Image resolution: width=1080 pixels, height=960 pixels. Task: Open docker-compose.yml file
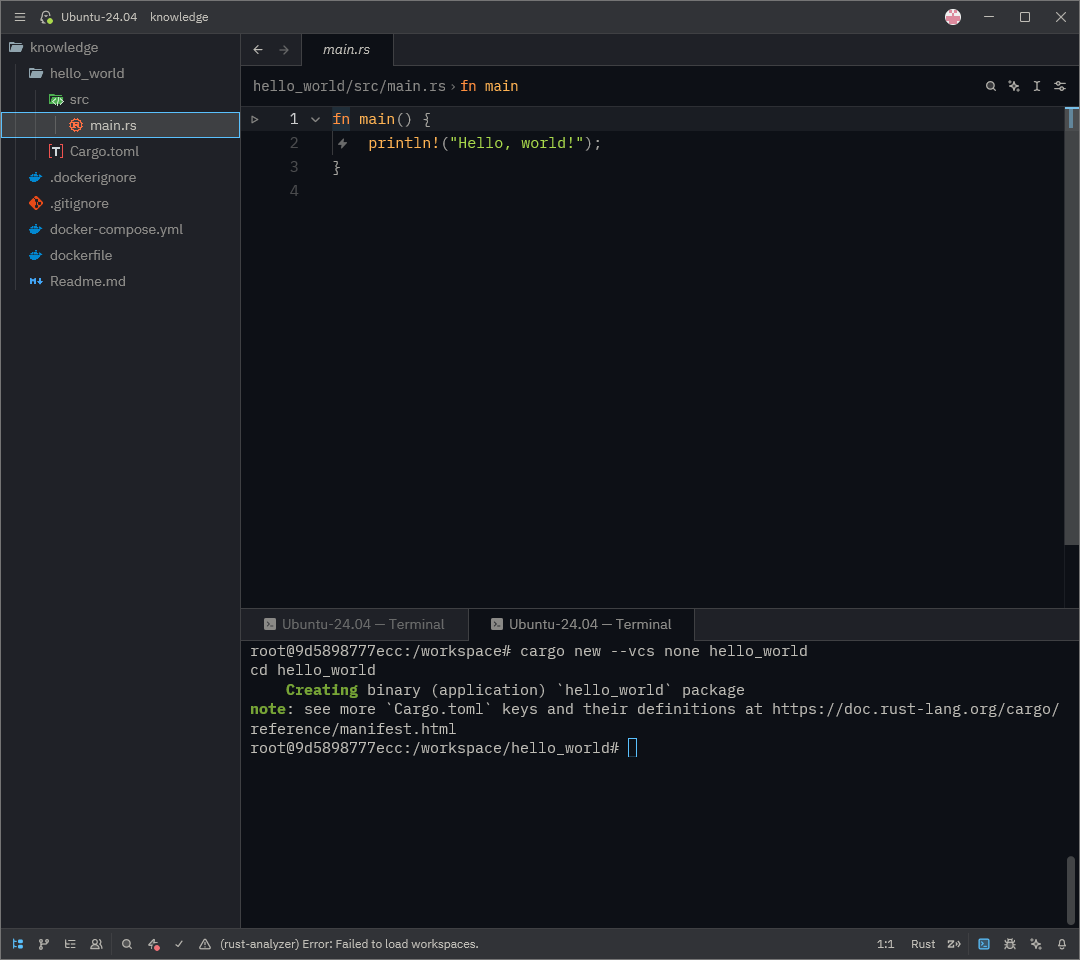pyautogui.click(x=121, y=229)
